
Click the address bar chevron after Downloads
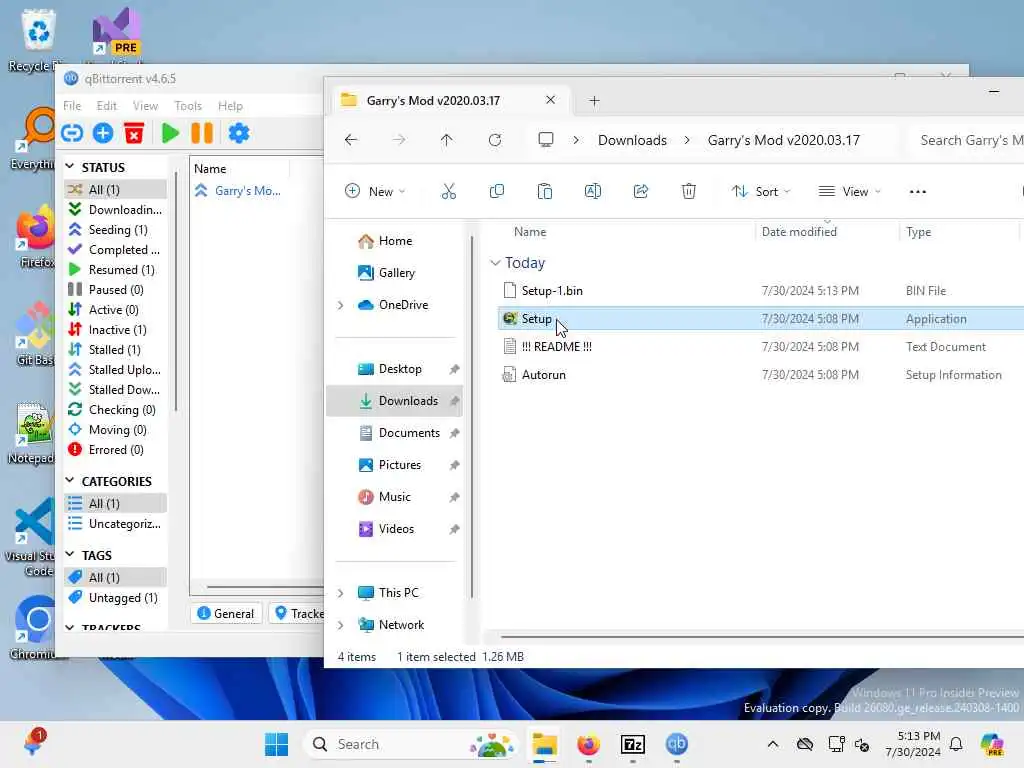pos(687,140)
